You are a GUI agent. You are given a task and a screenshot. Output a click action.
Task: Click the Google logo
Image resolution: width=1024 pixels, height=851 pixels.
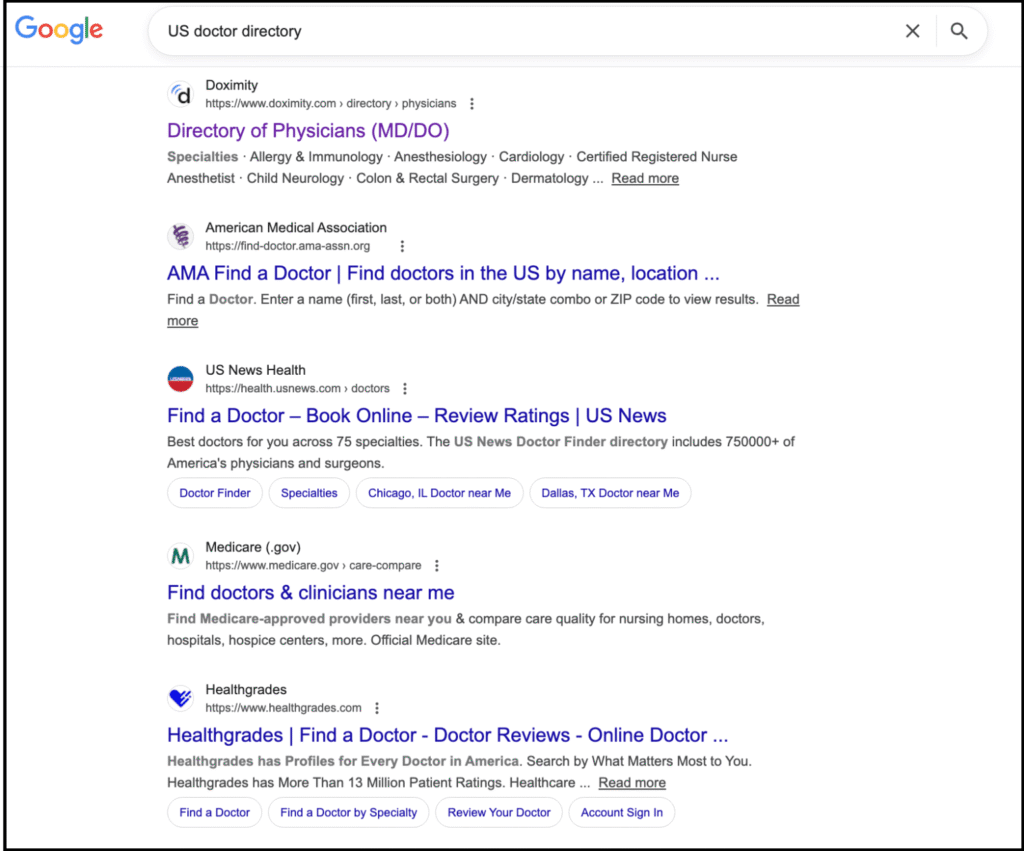coord(58,30)
